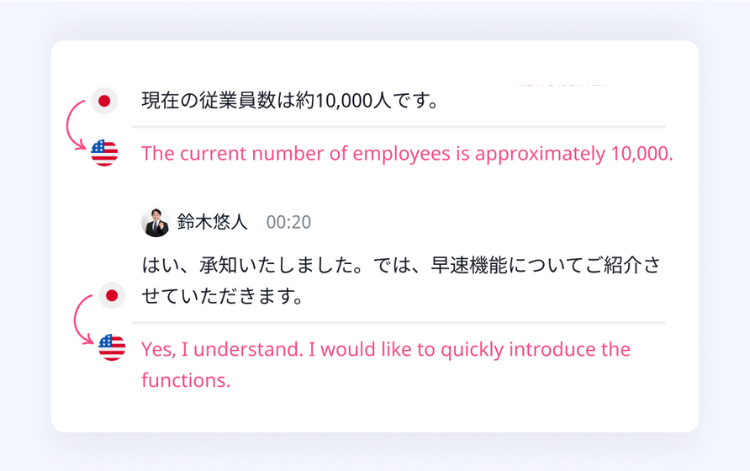This screenshot has width=750, height=471.
Task: Click the word "functions." in the translation
Action: tap(186, 380)
